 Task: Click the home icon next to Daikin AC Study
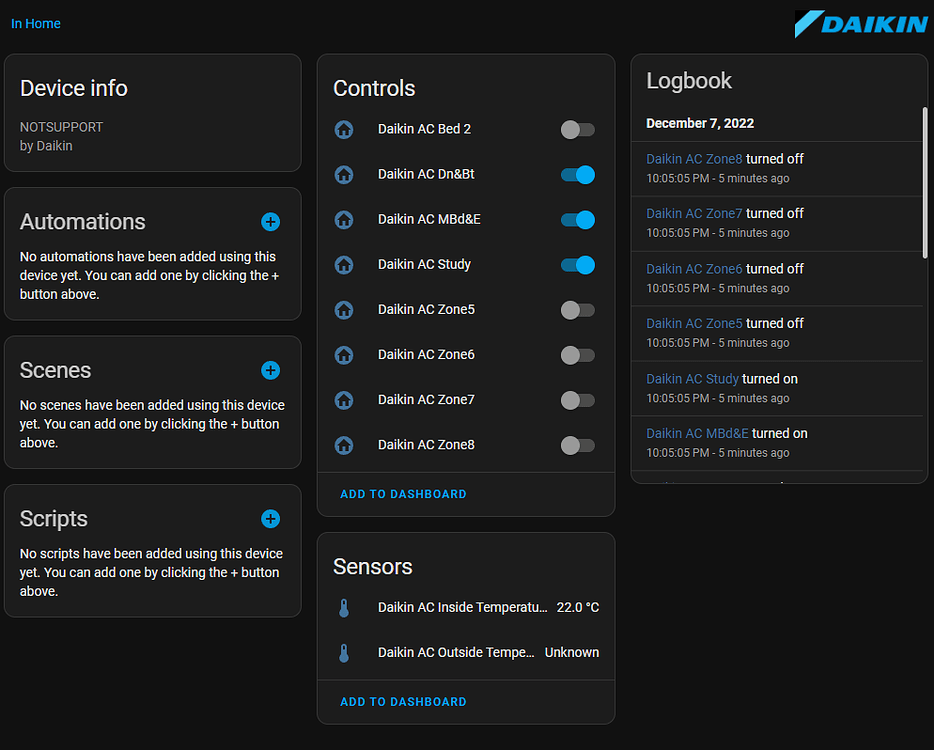[344, 264]
